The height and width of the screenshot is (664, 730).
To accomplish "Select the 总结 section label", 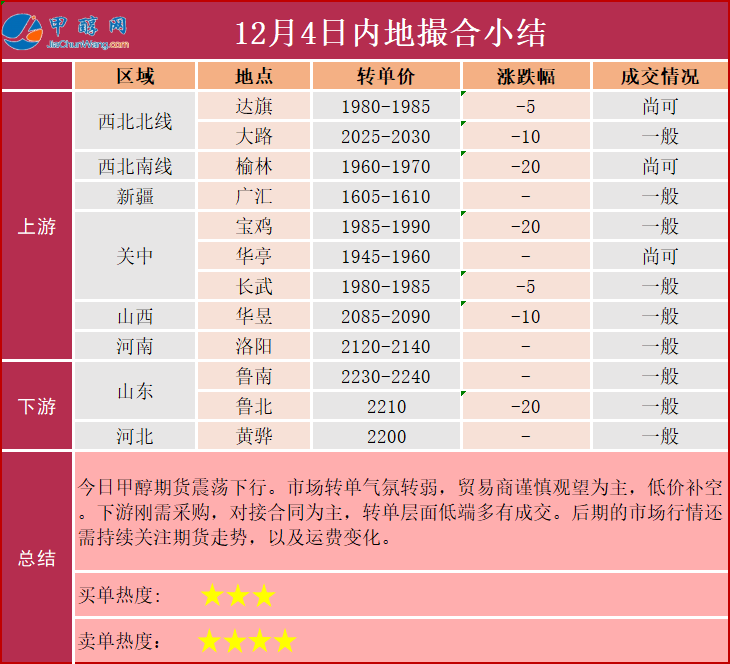I will [x=37, y=558].
